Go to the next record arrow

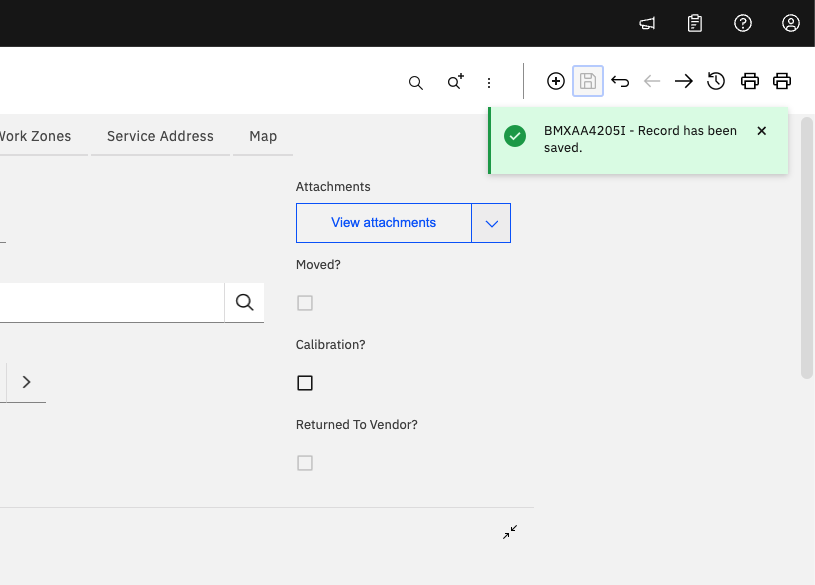tap(684, 82)
